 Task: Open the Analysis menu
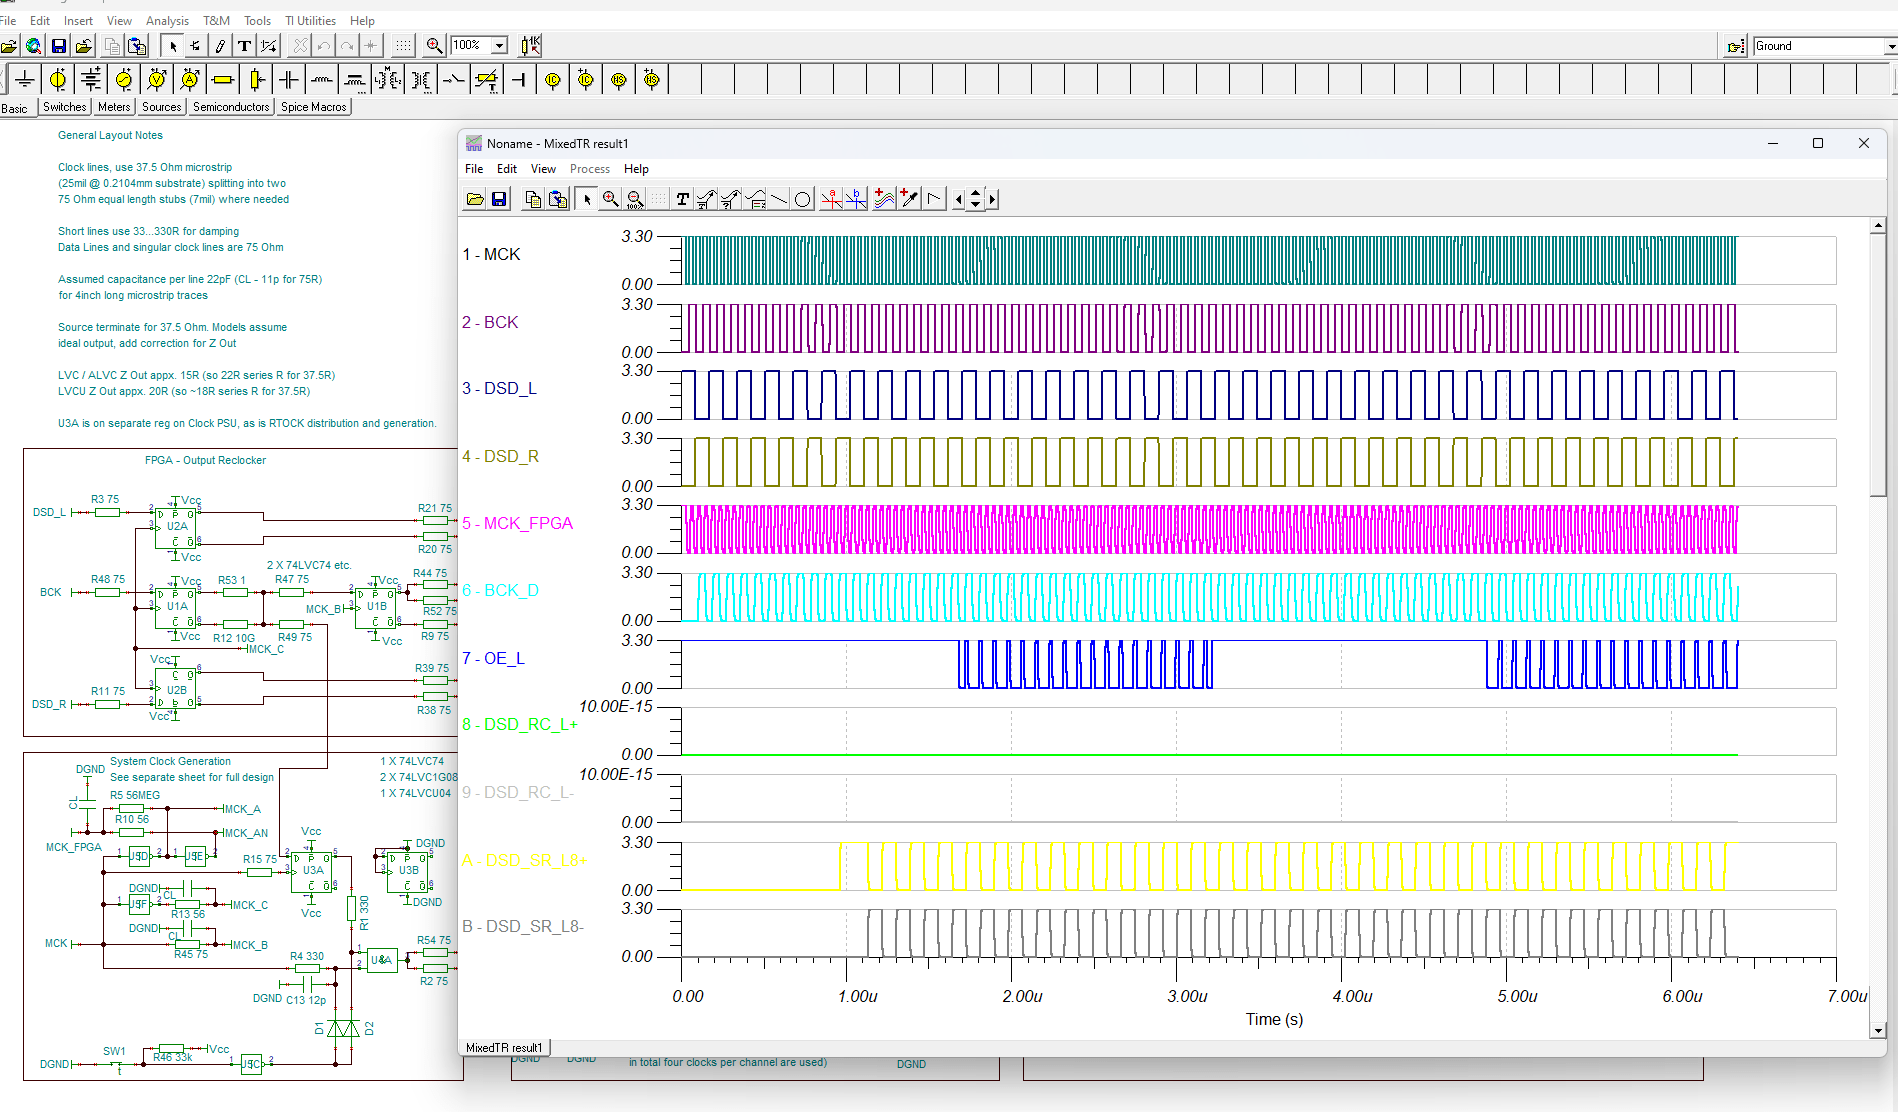[x=167, y=21]
